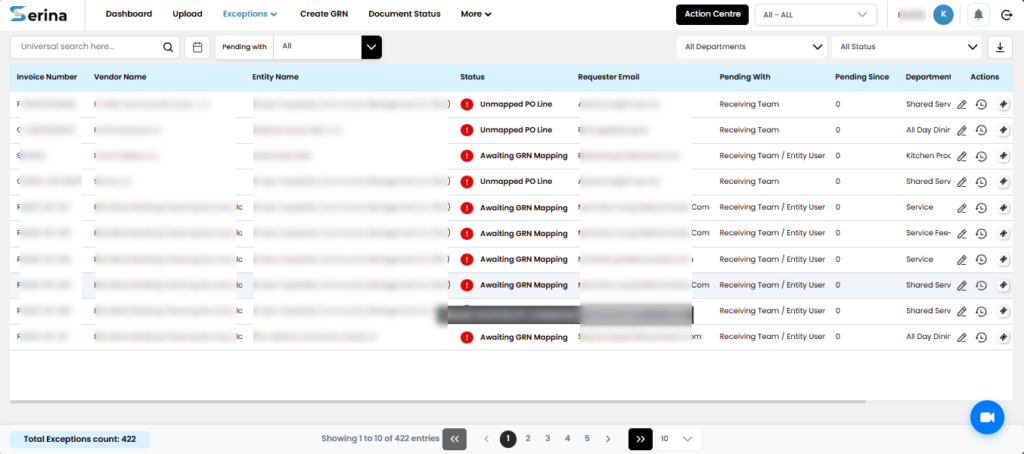The height and width of the screenshot is (454, 1024).
Task: Open the calendar date picker icon
Action: [197, 47]
